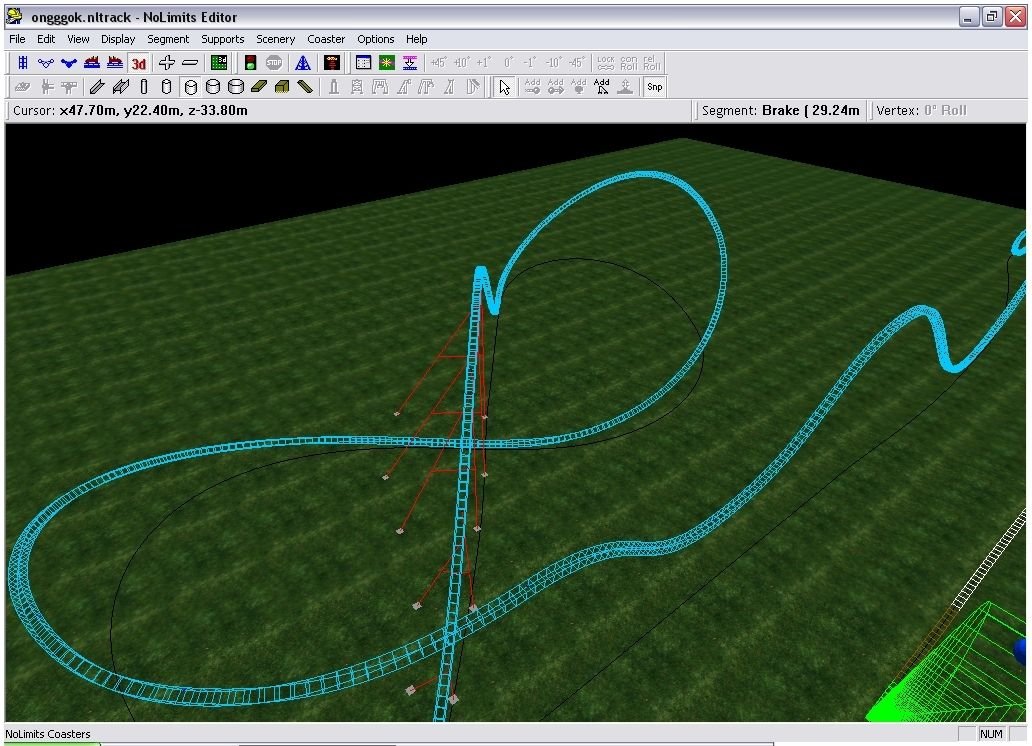This screenshot has height=746, width=1032.
Task: Click the Segment: Brake 29.24m readout
Action: point(780,111)
